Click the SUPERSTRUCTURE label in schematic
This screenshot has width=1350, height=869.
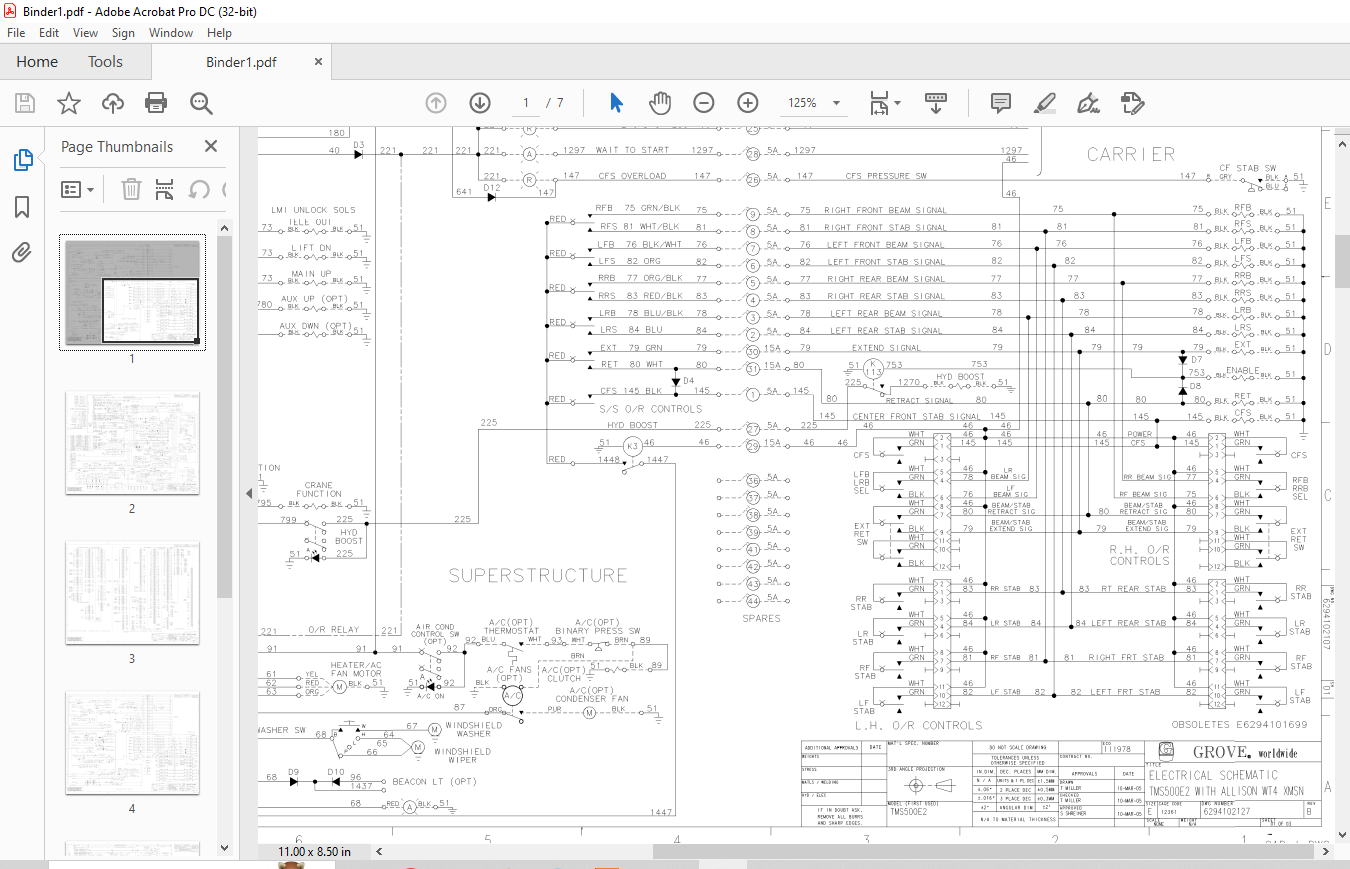click(538, 575)
